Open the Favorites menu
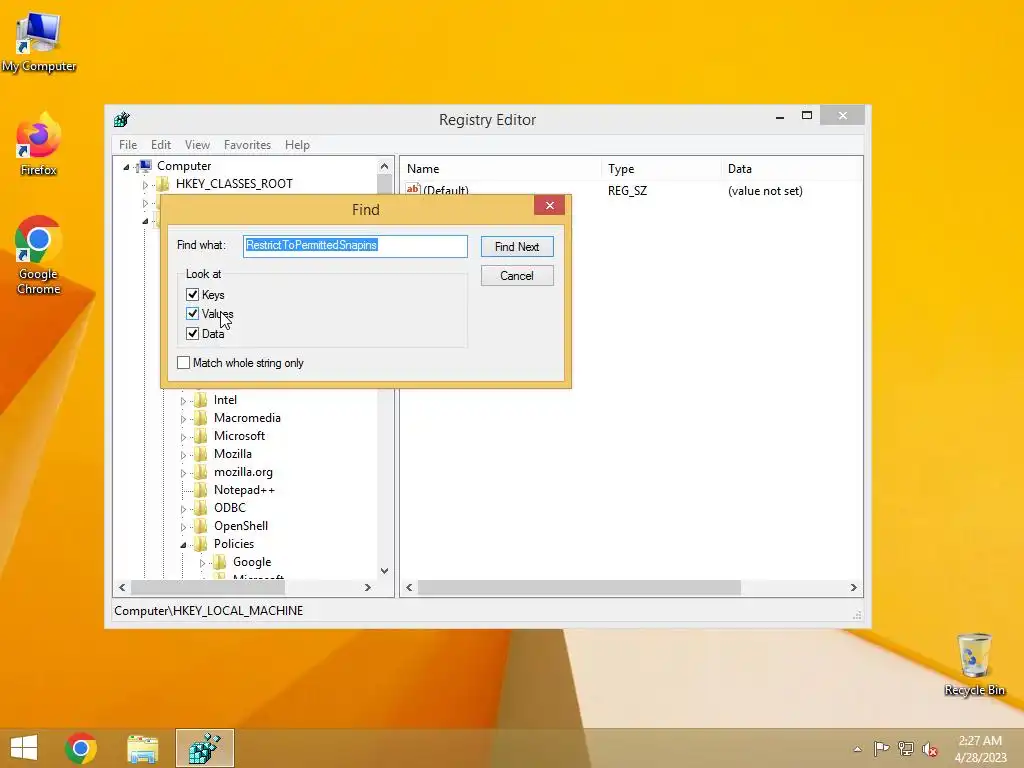Viewport: 1024px width, 768px height. tap(247, 145)
